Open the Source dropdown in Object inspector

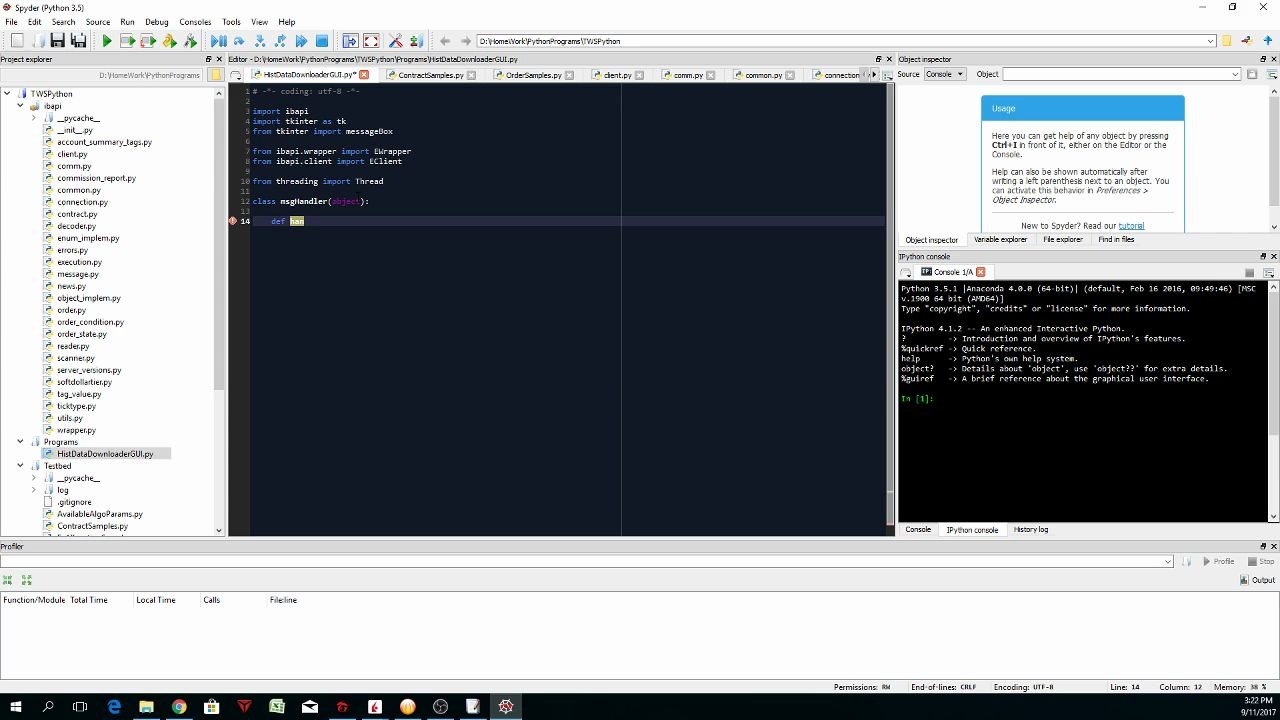point(944,73)
